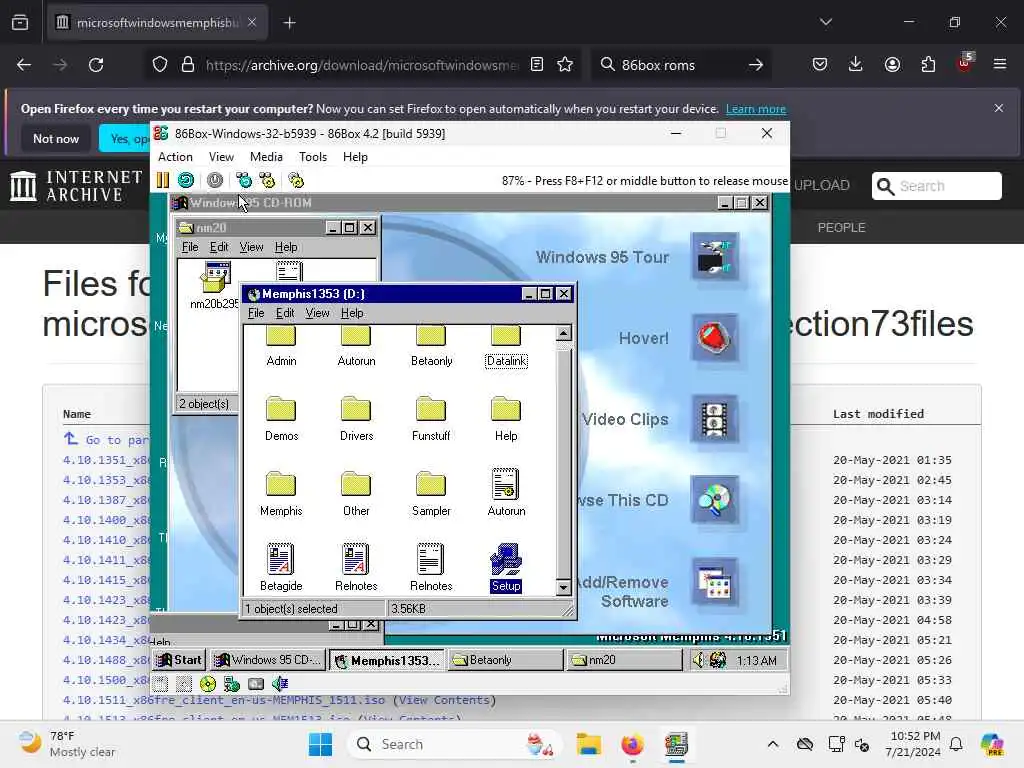Switch to Windows 95 CD-ROM taskbar button

coord(267,660)
